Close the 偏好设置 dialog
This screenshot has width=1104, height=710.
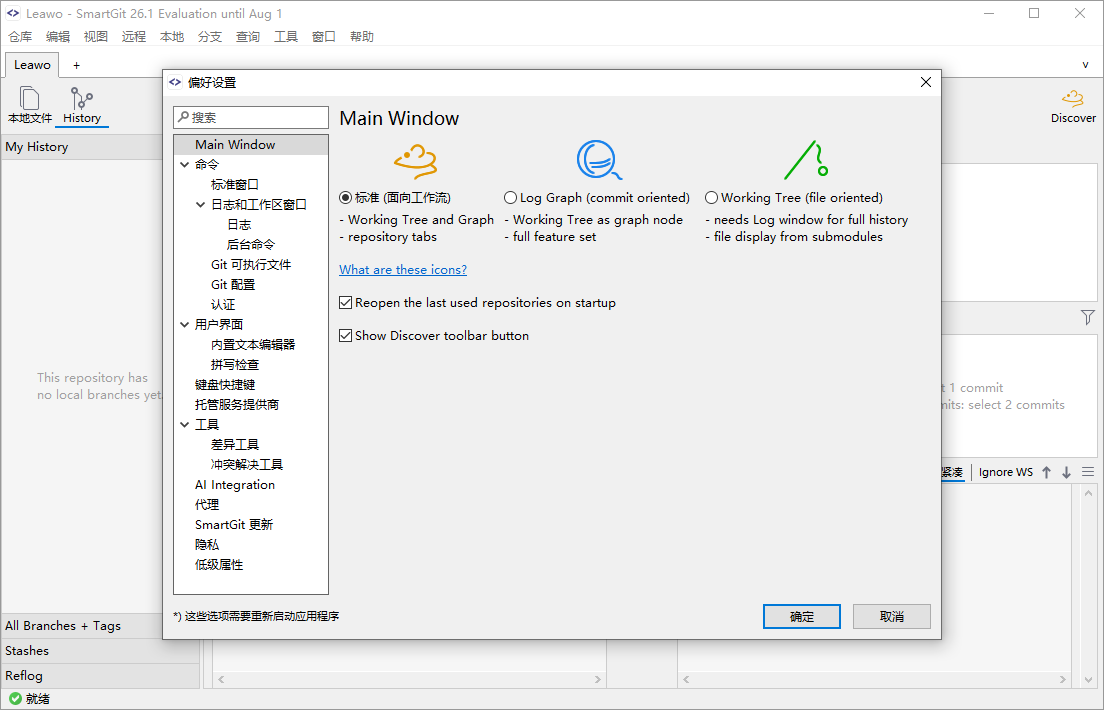pyautogui.click(x=926, y=82)
